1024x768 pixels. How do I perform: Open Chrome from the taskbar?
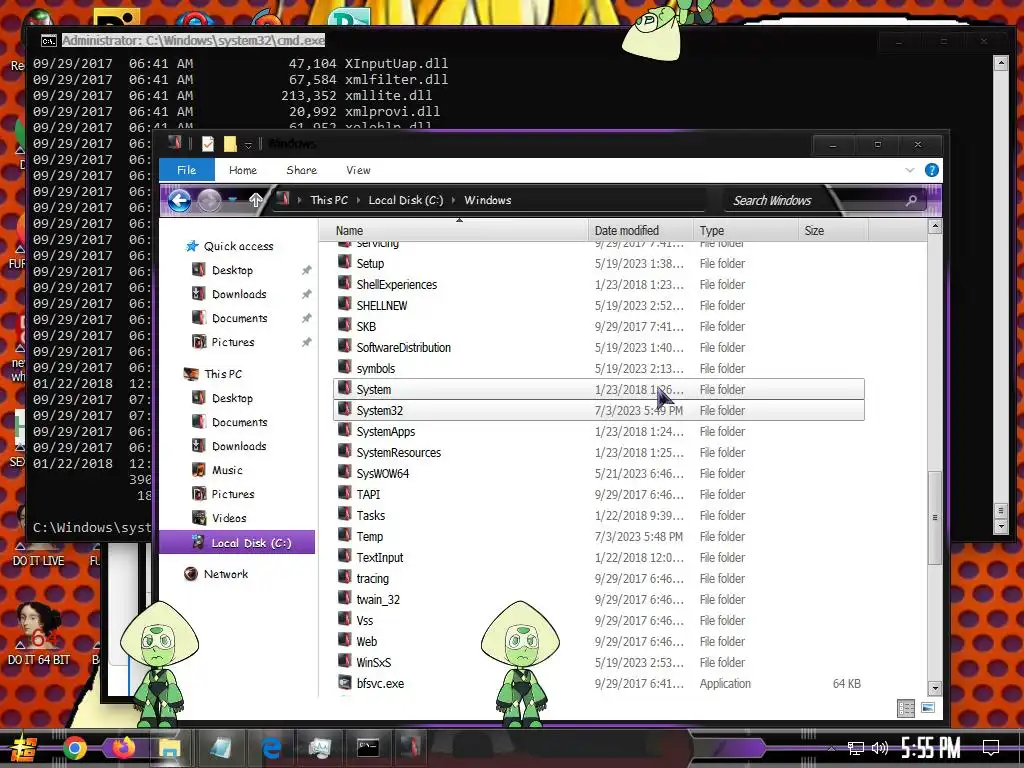point(75,748)
